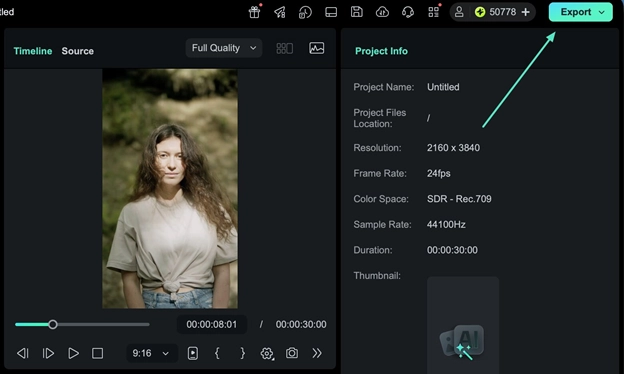Switch to the Source tab
The width and height of the screenshot is (624, 374).
pyautogui.click(x=78, y=51)
